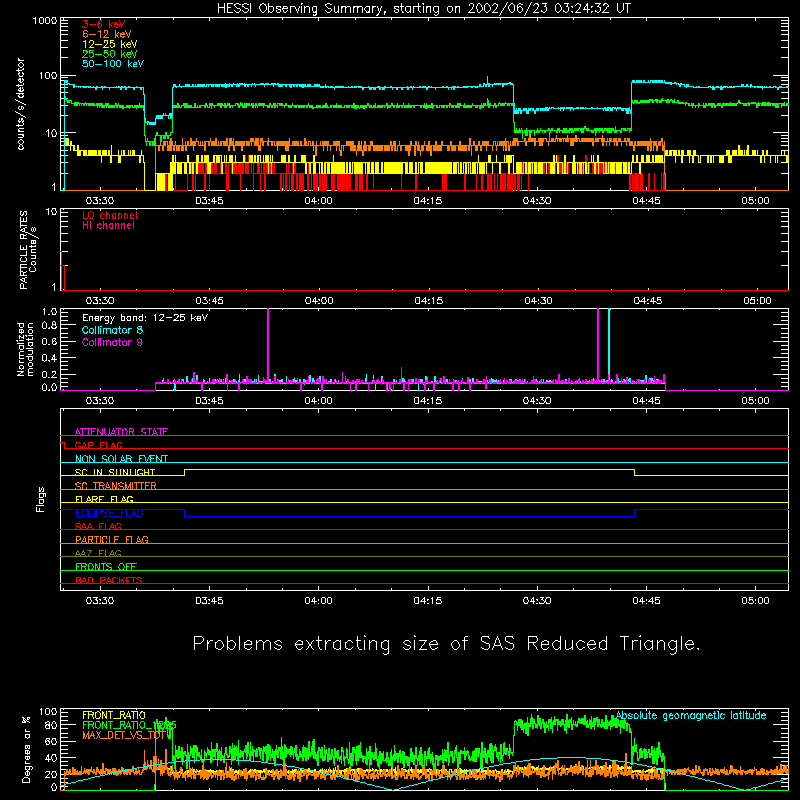
Task: Click the '1000' tick label on the counts axis
Action: 45,21
